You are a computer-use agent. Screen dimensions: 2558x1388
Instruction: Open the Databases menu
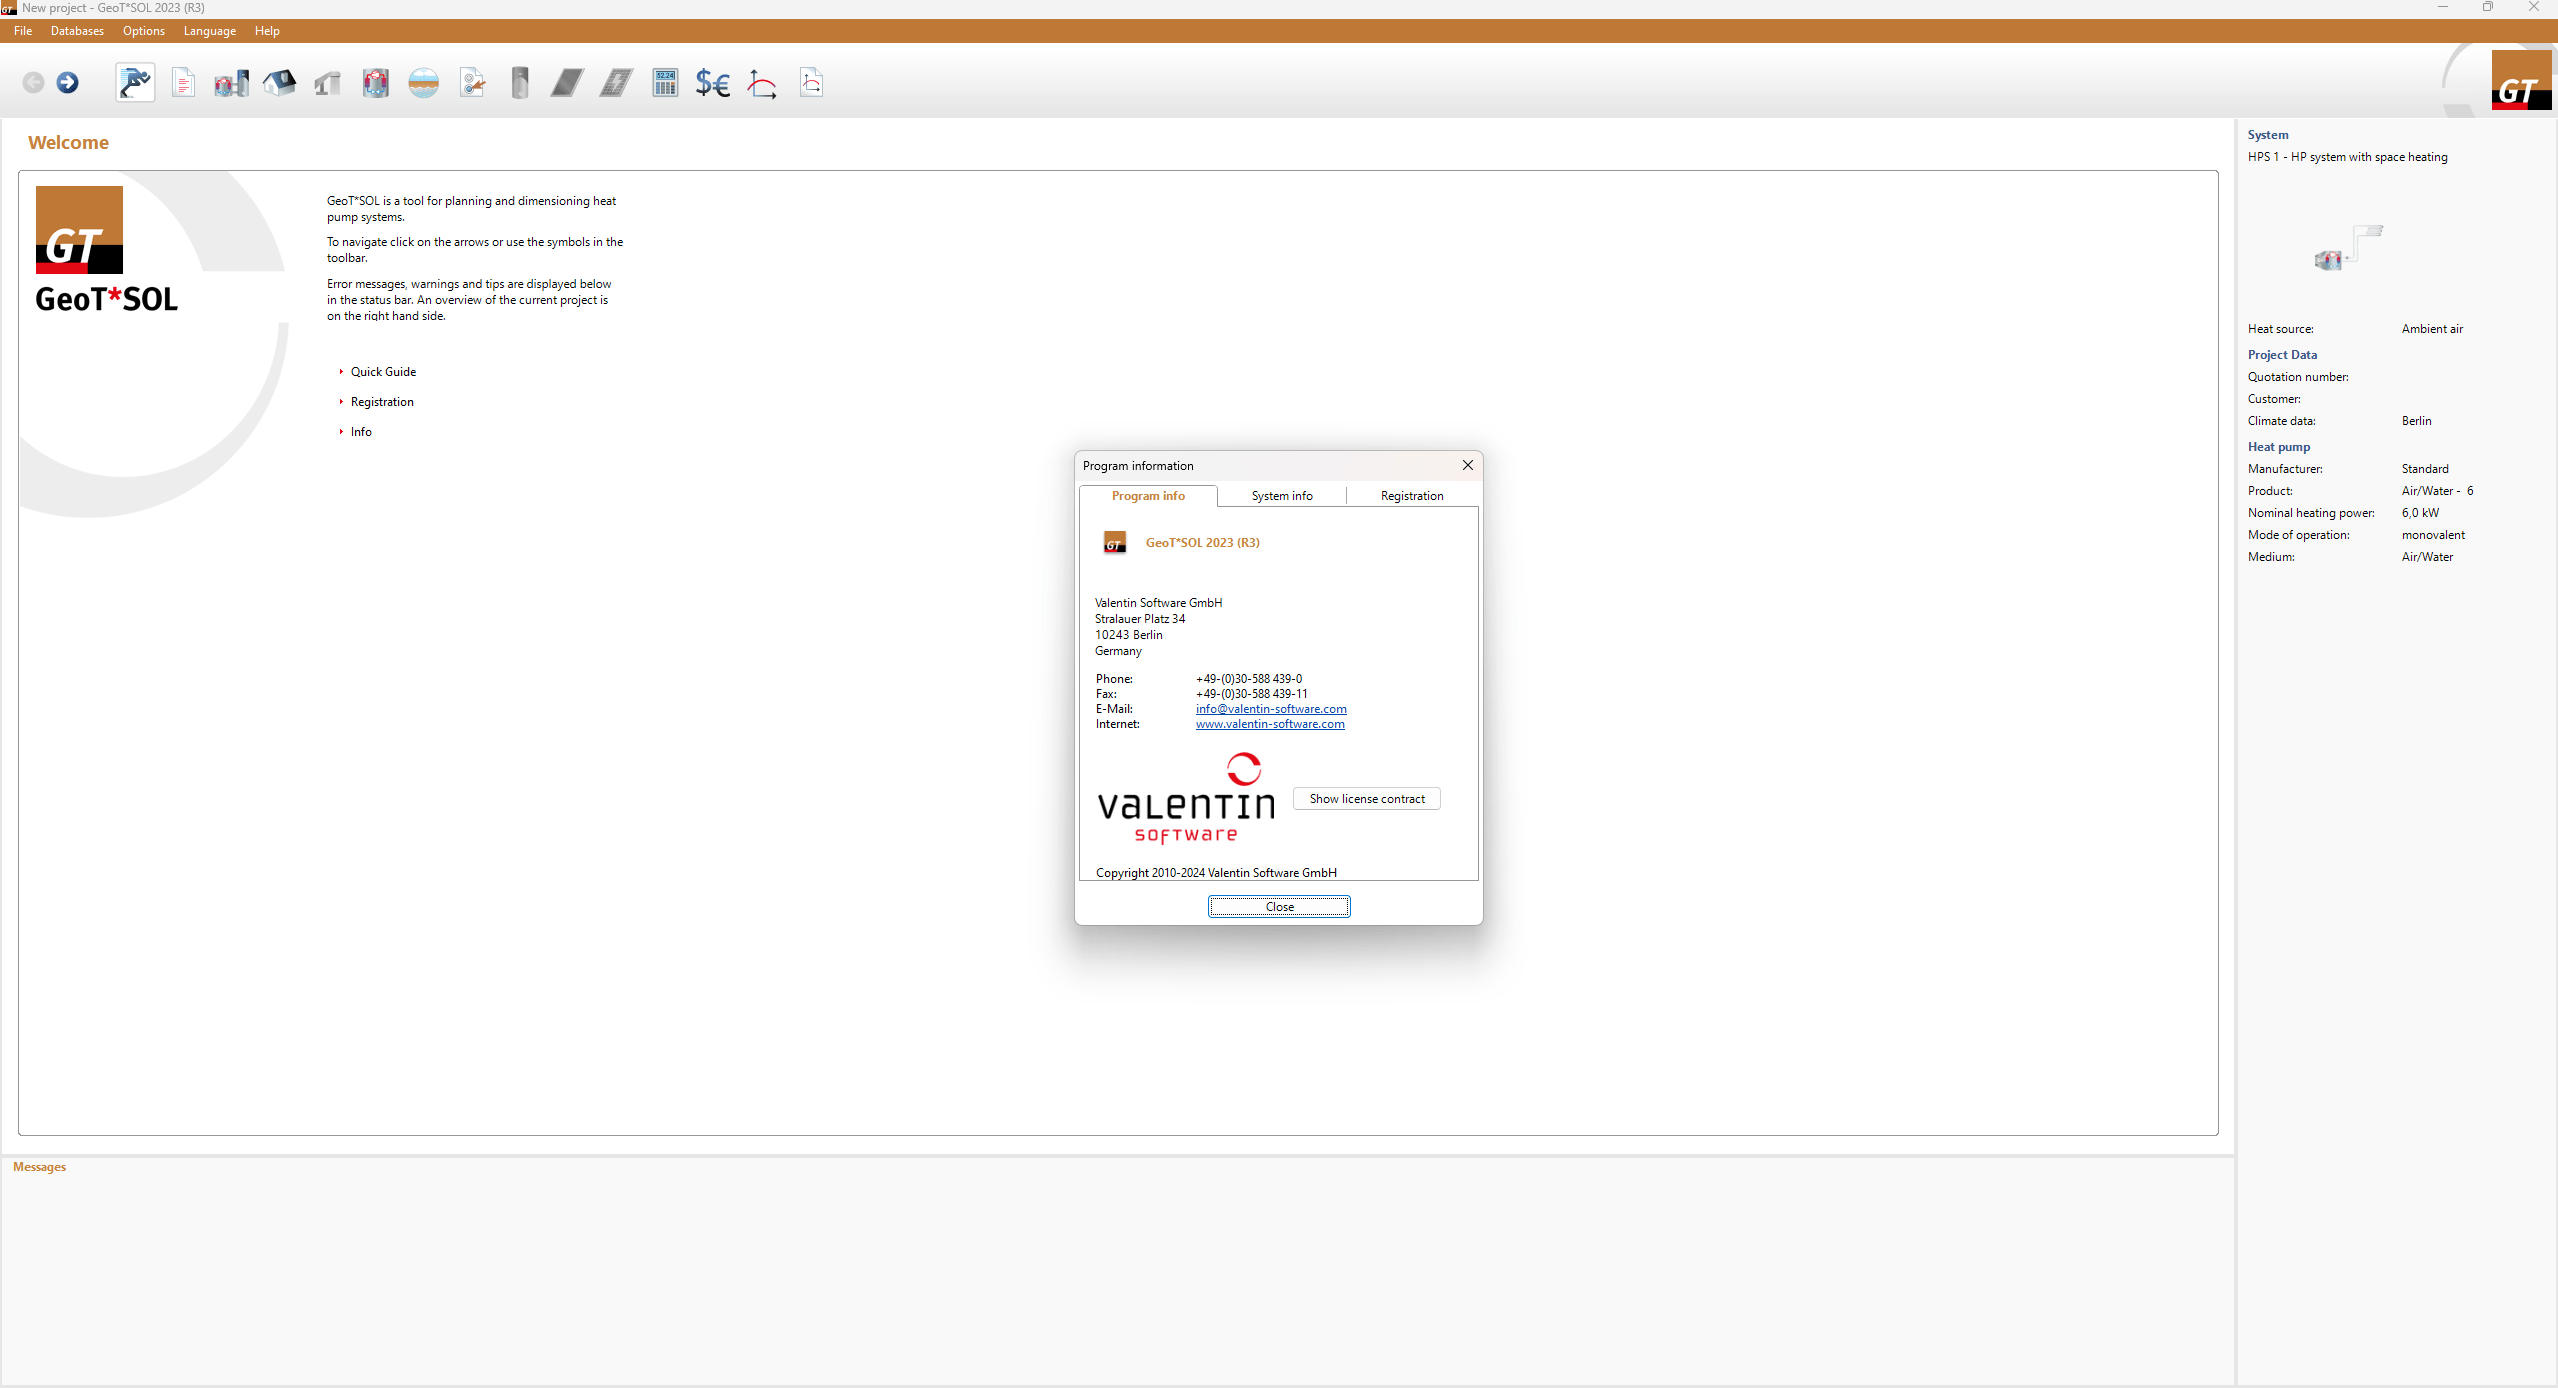[x=75, y=31]
